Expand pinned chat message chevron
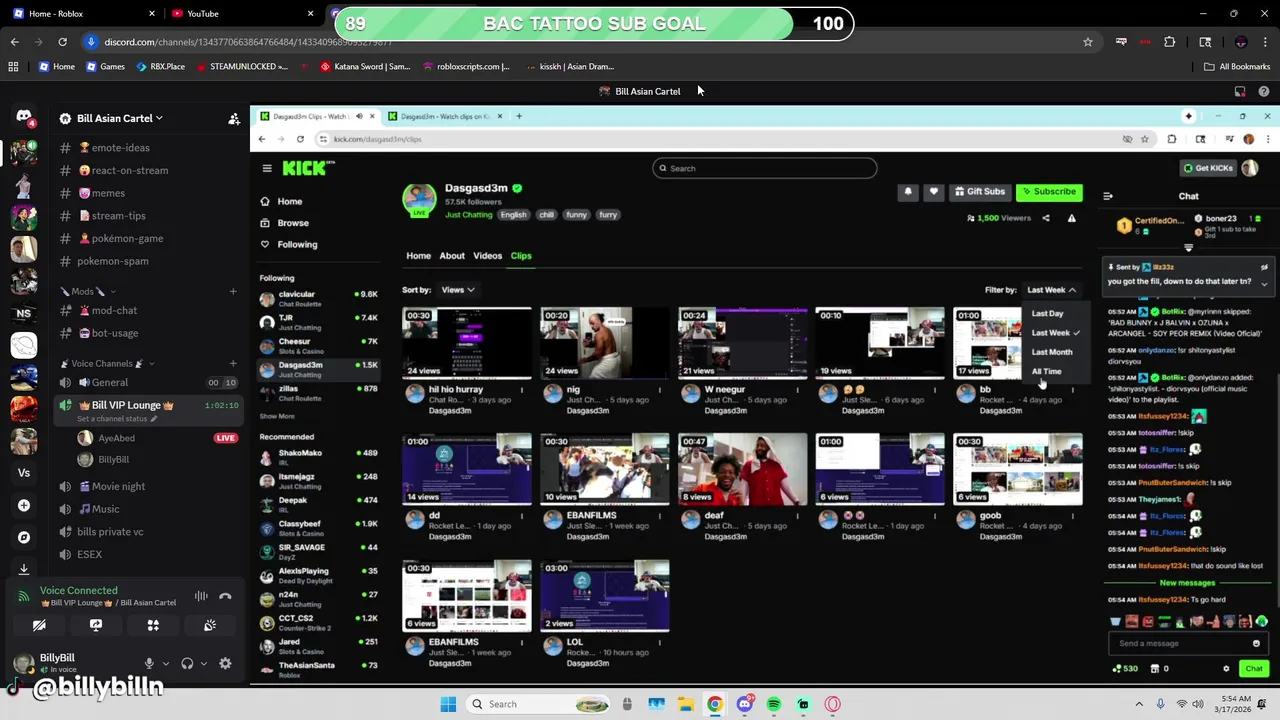Viewport: 1280px width, 720px height. pos(1264,284)
